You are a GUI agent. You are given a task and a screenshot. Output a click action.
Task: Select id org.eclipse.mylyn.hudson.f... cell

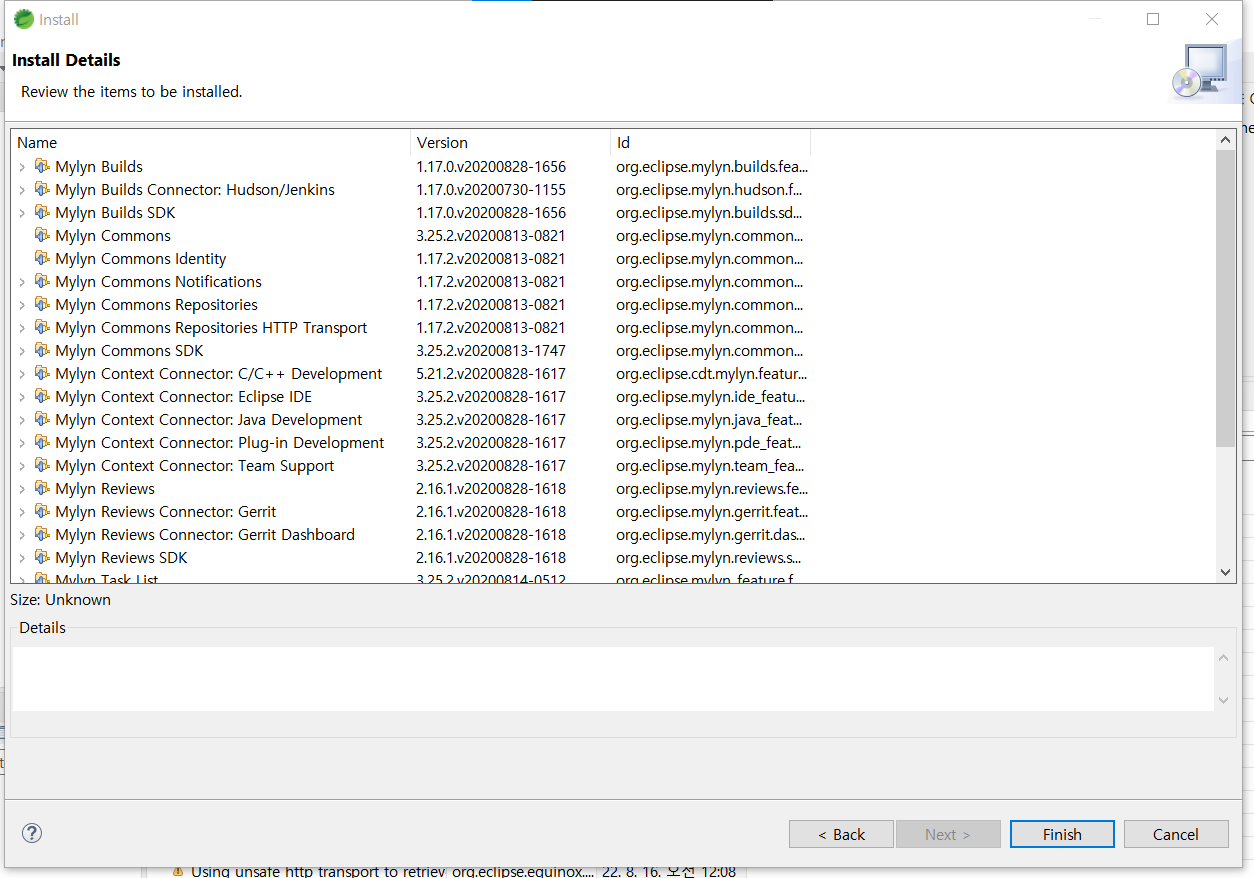pos(709,190)
